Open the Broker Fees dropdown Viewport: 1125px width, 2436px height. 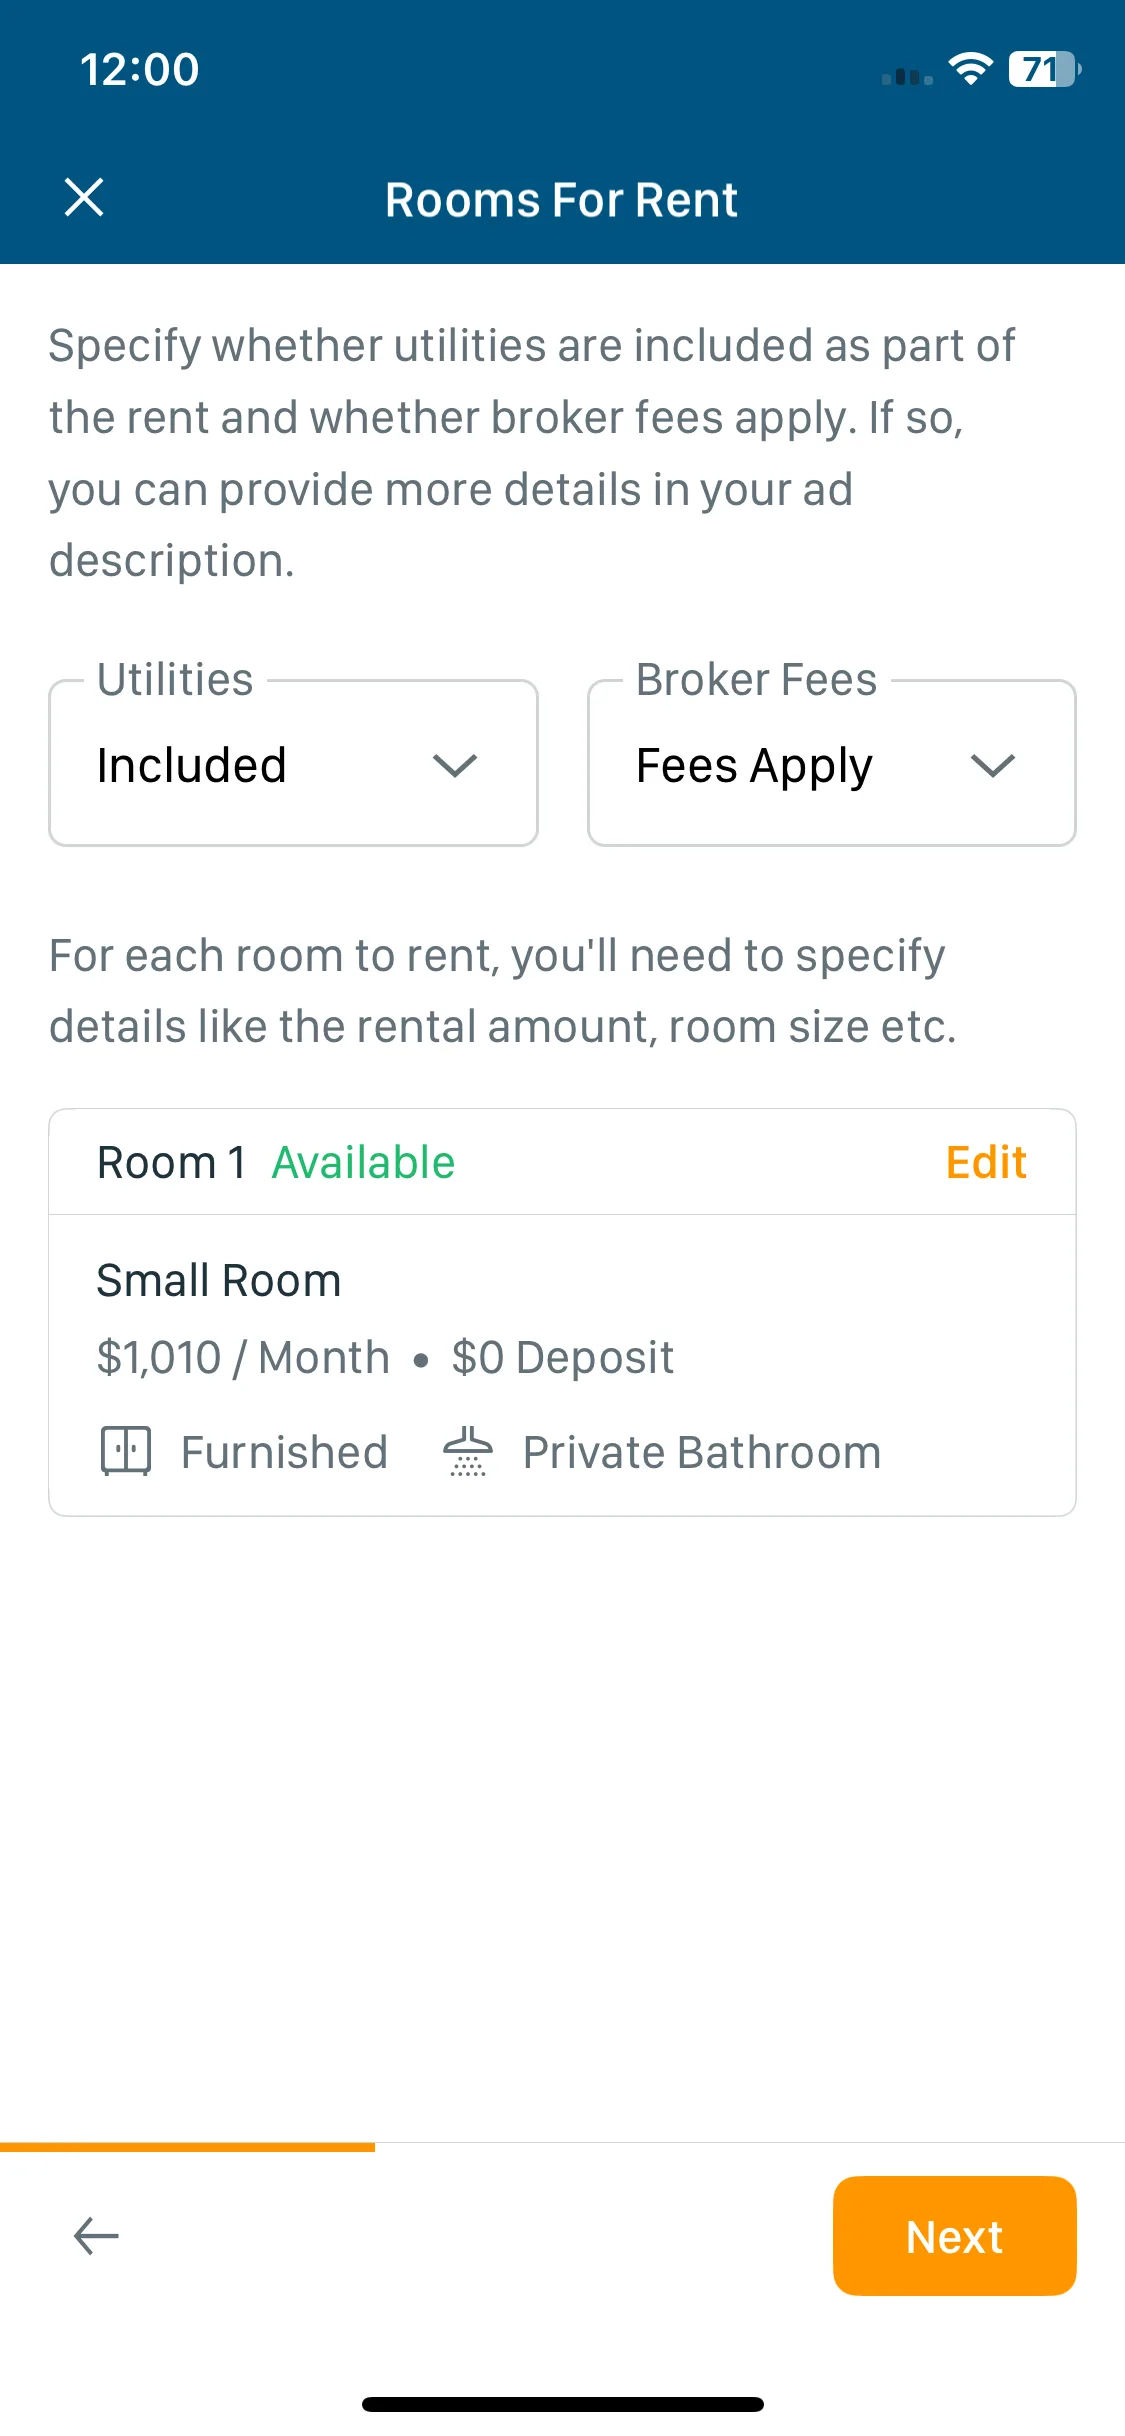pos(832,763)
